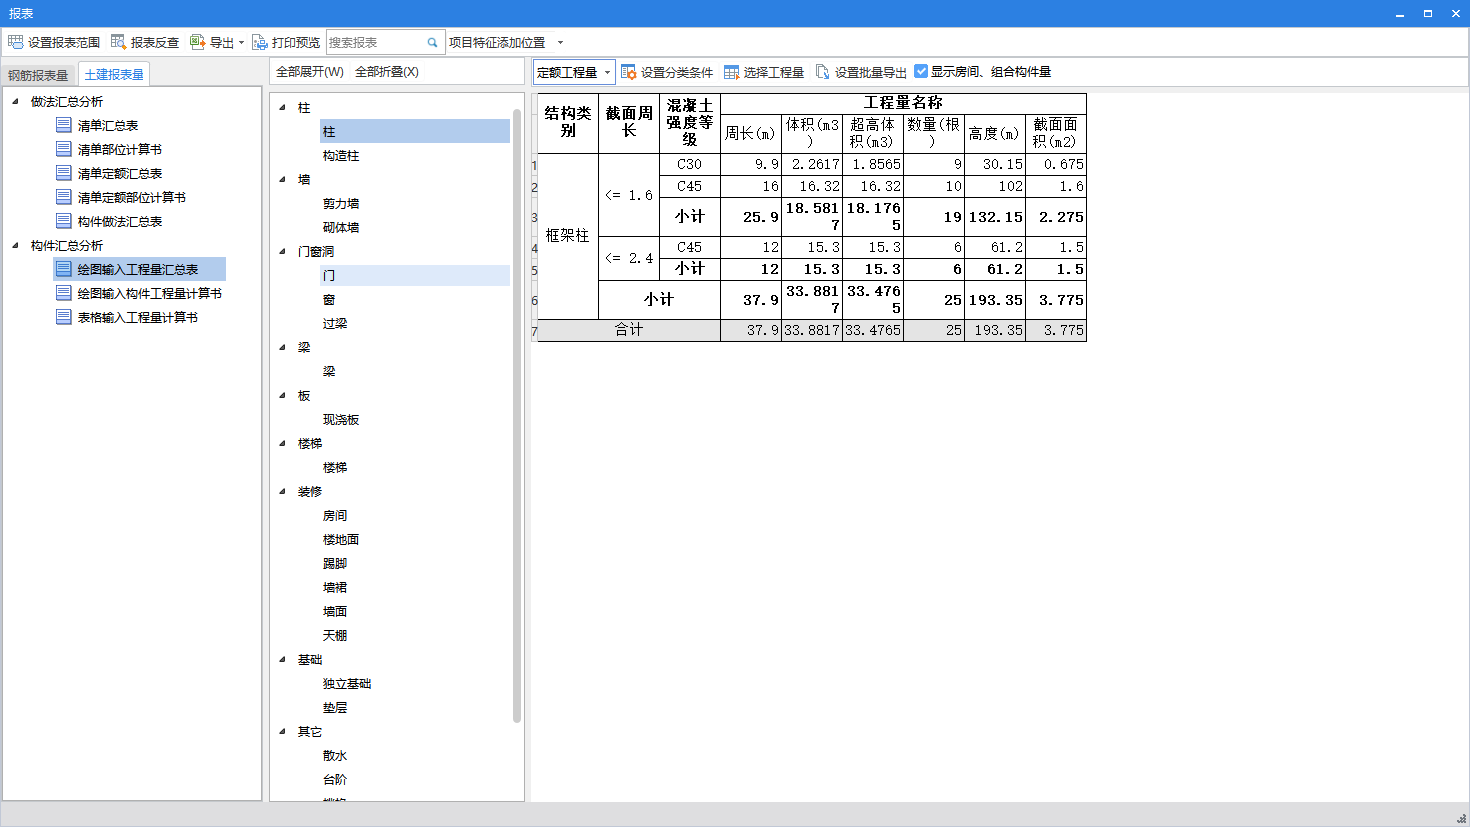The image size is (1470, 827).
Task: Select 构造柱 in component list
Action: pyautogui.click(x=341, y=156)
